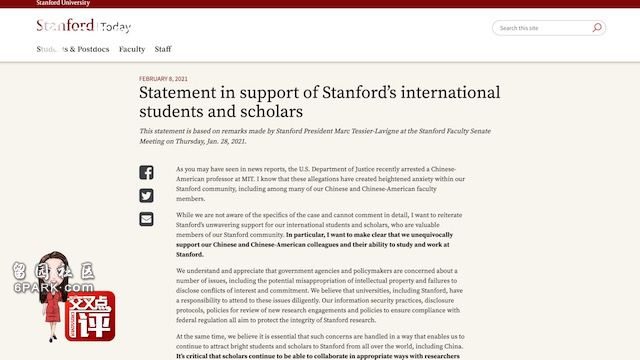
Task: Go to the Staff section
Action: pyautogui.click(x=163, y=49)
